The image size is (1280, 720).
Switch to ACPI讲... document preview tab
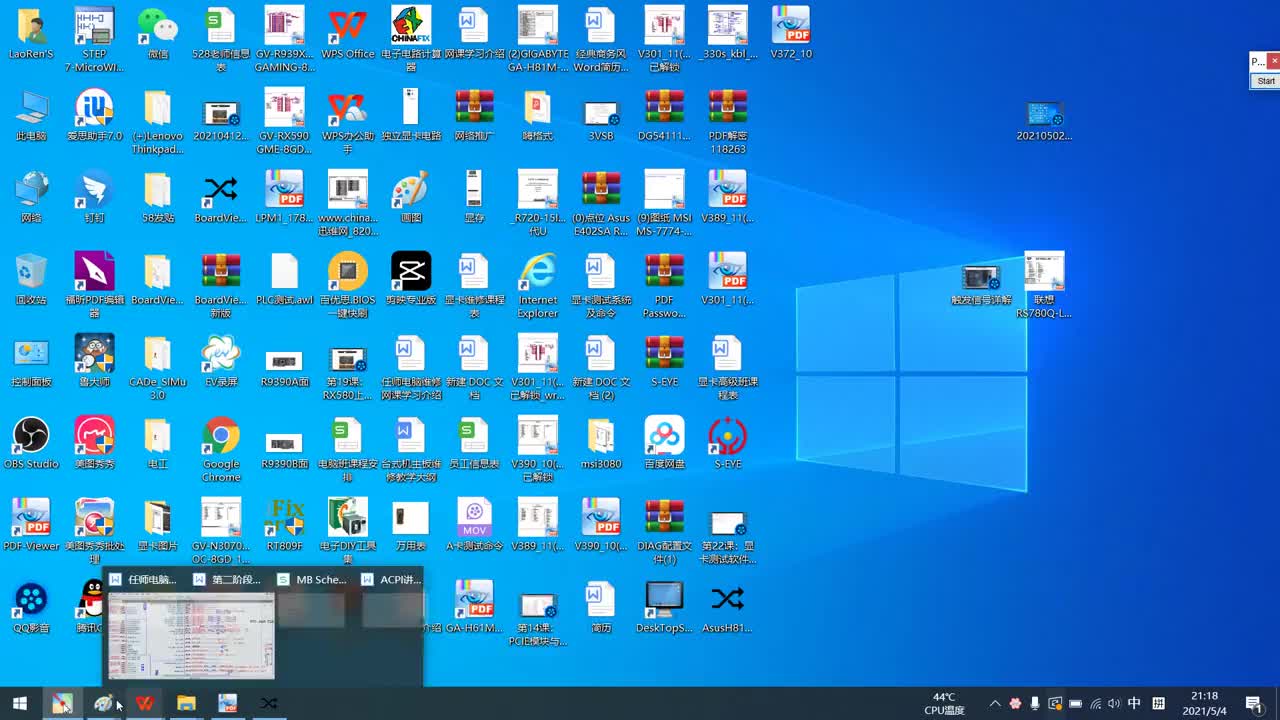pos(392,579)
